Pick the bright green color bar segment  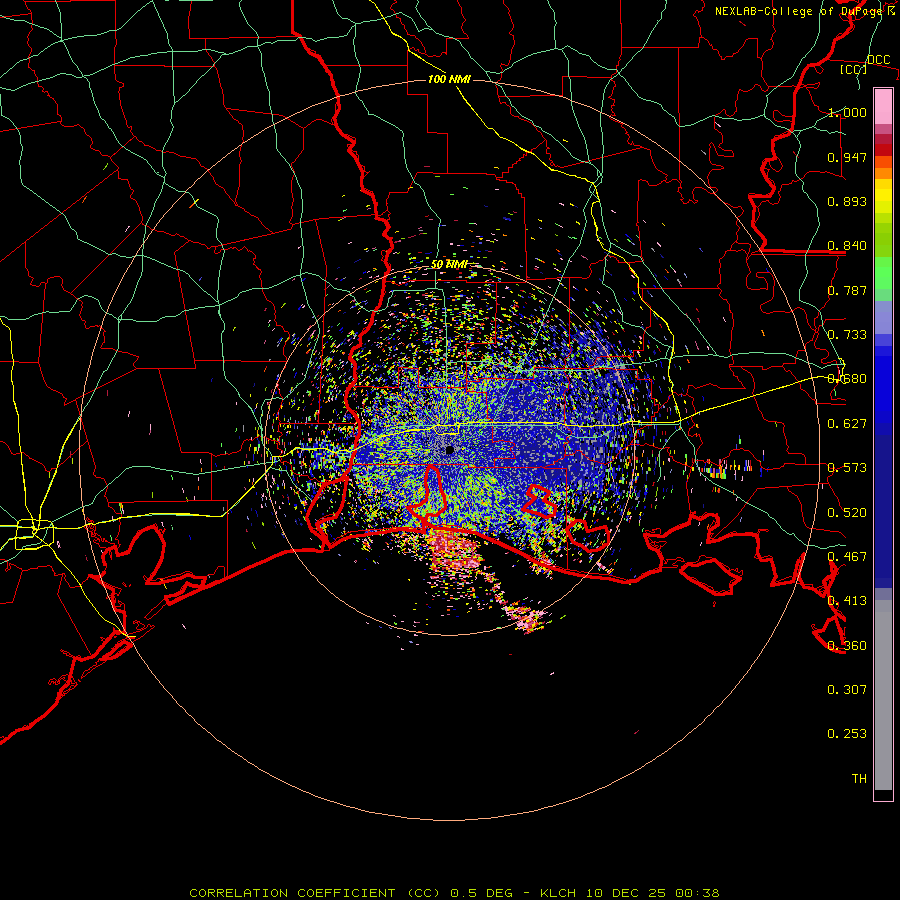pos(883,273)
